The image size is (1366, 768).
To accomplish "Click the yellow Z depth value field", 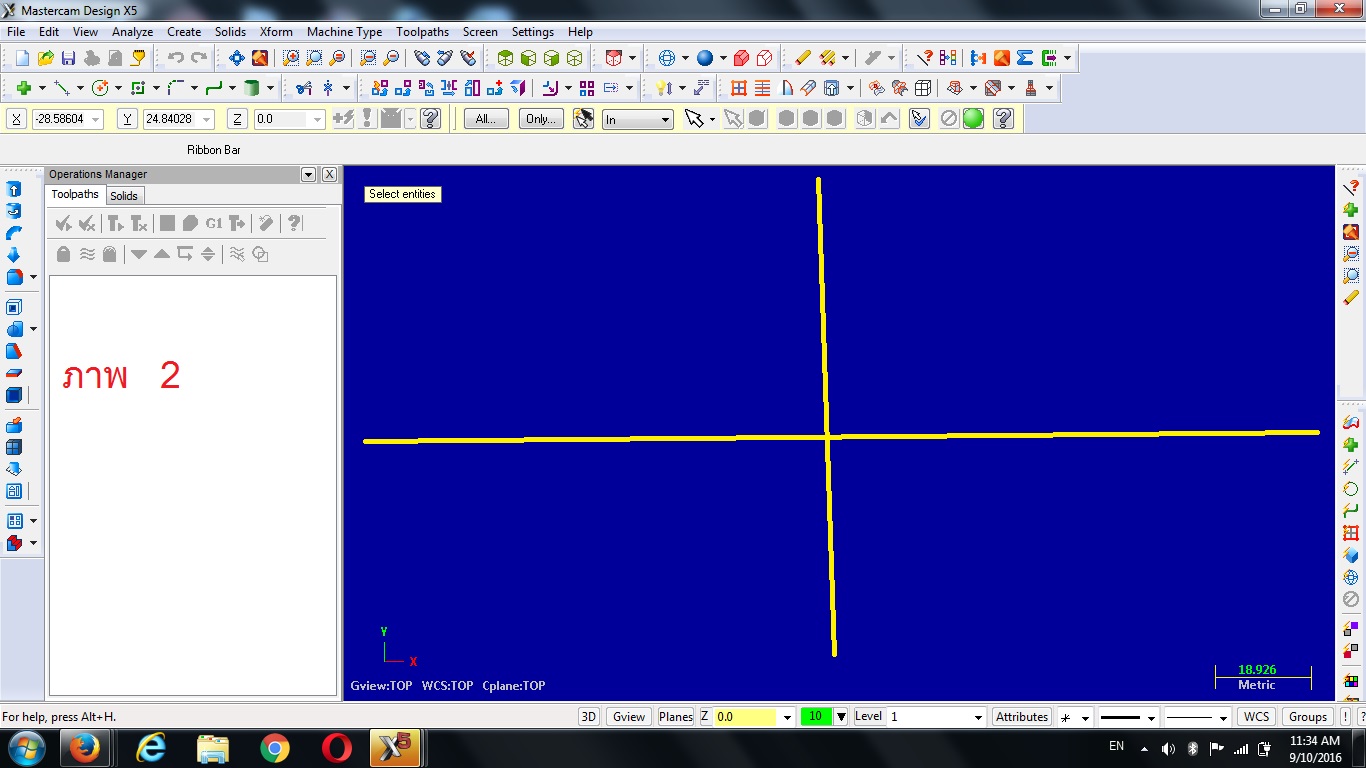I will coord(745,717).
